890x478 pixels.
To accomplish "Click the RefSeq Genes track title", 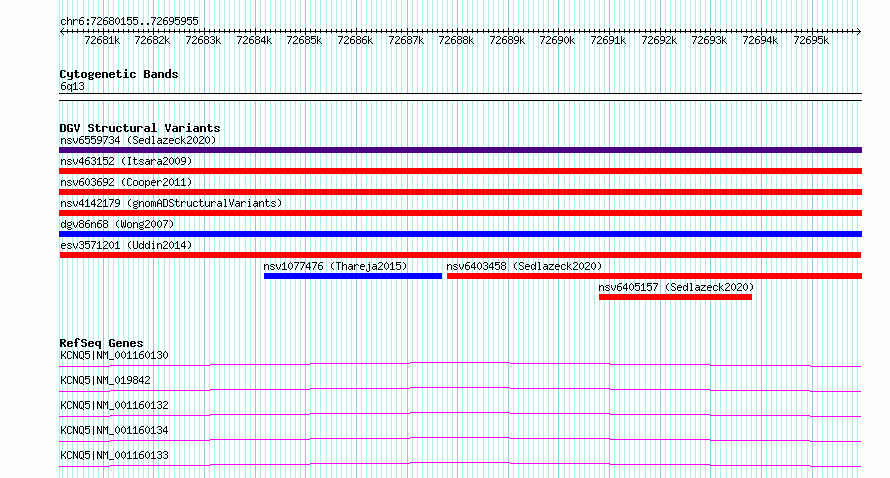I will click(101, 343).
